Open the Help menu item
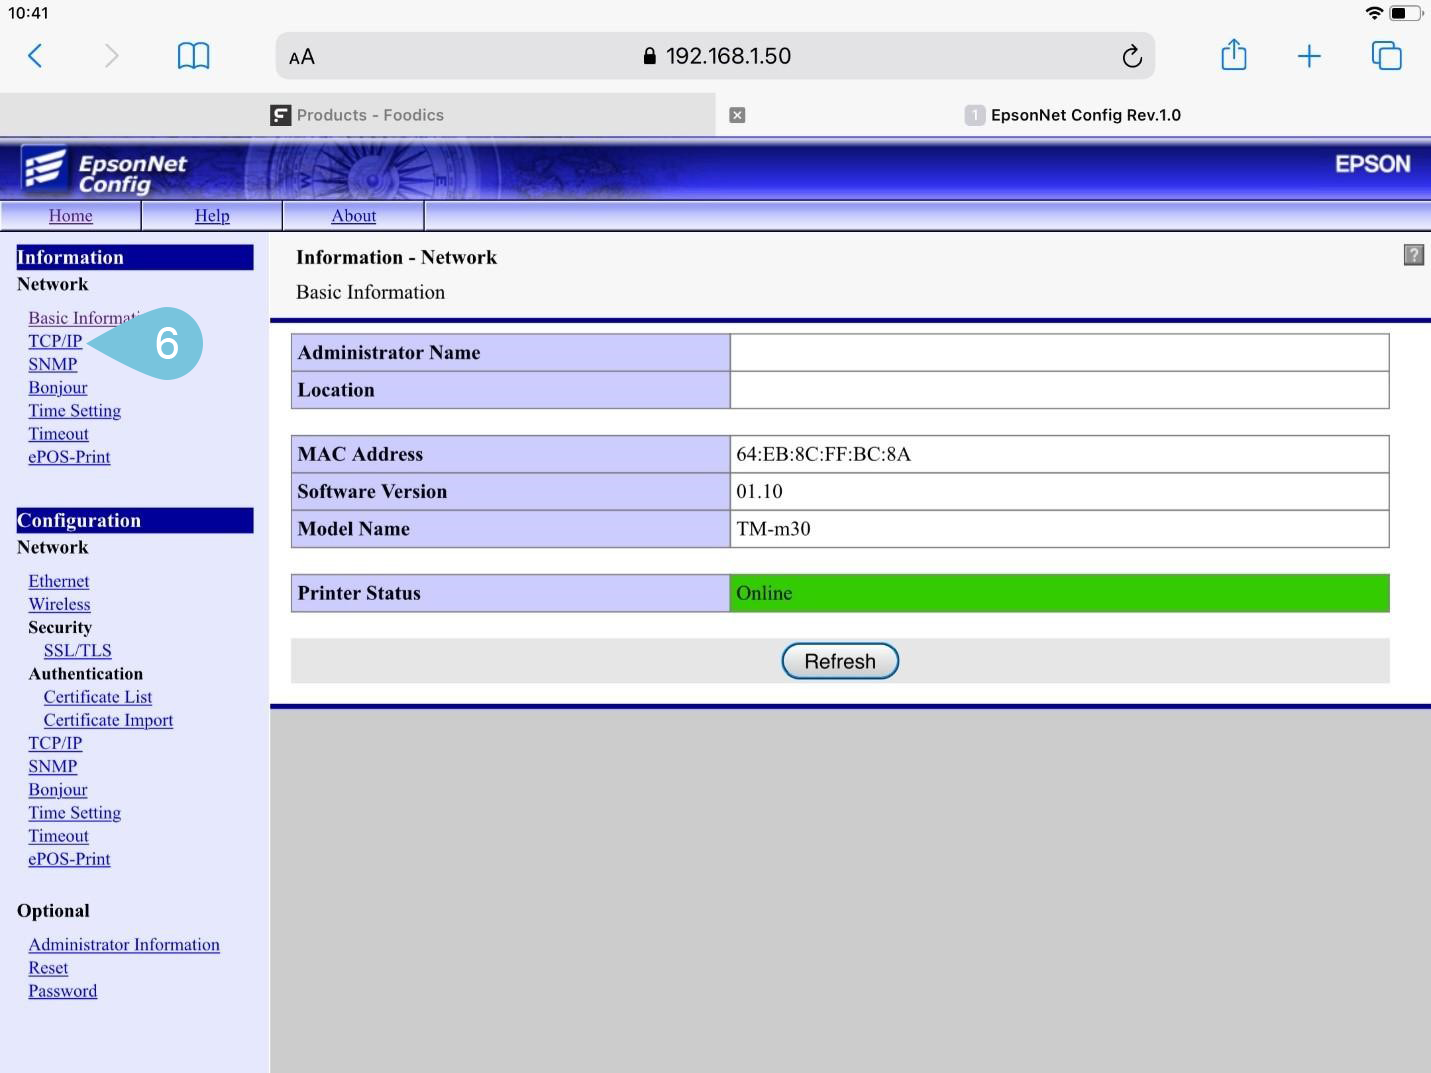The image size is (1431, 1073). click(212, 216)
